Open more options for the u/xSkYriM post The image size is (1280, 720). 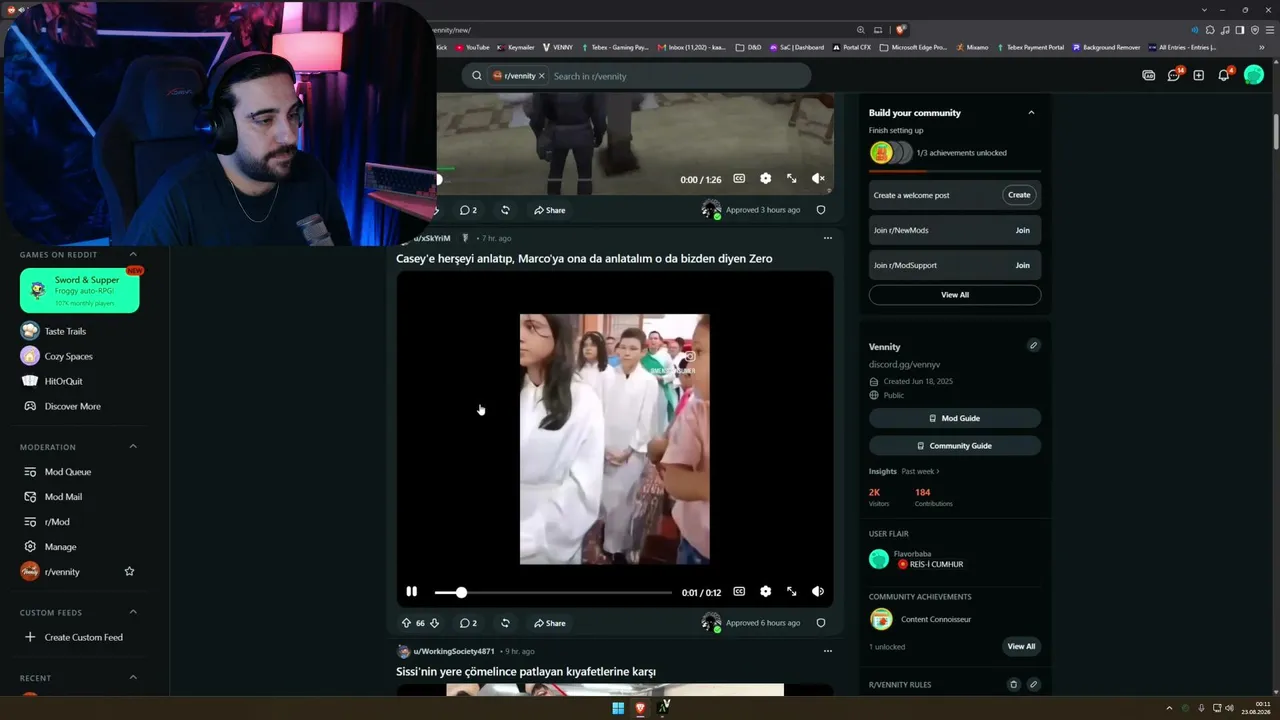tap(827, 238)
